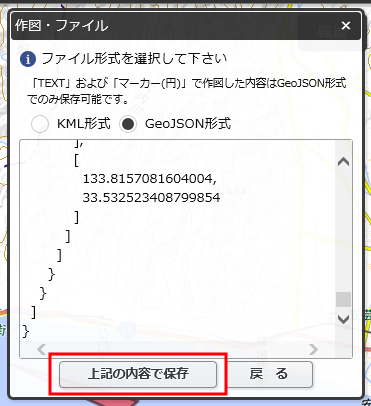Click the KML形式 label text
This screenshot has height=406, width=371.
pos(84,124)
